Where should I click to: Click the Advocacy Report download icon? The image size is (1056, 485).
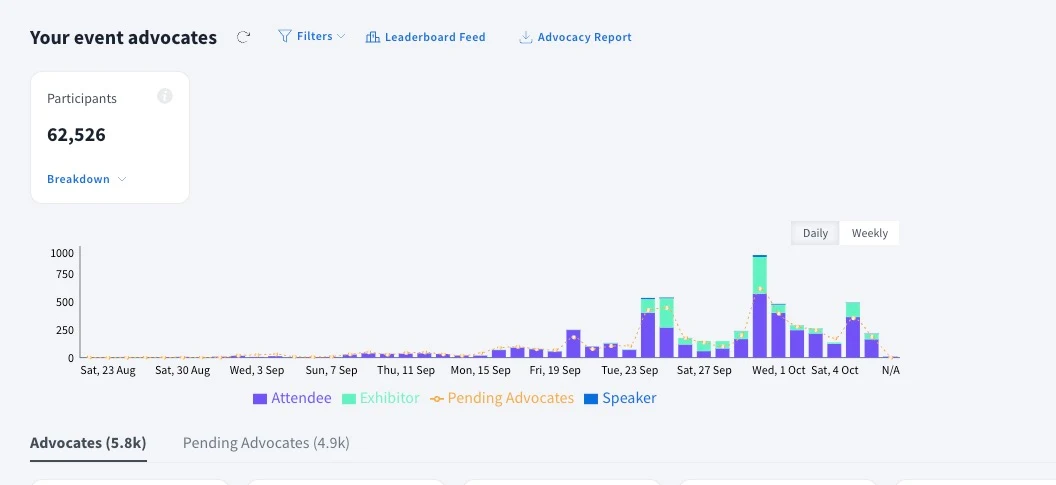pos(525,37)
